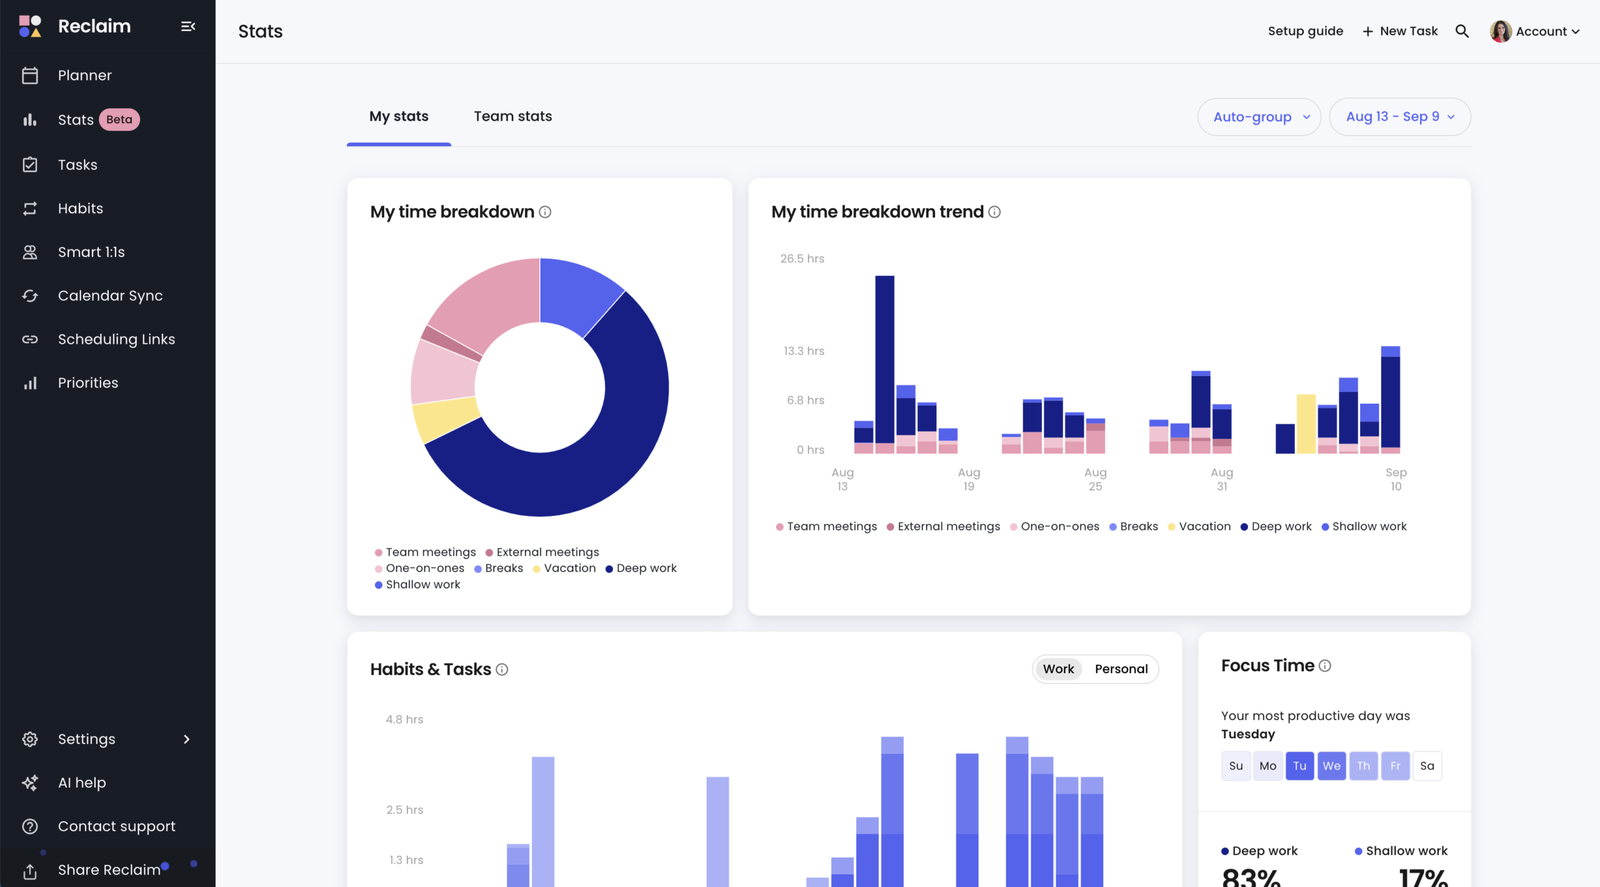This screenshot has height=887, width=1600.
Task: Open Scheduling Links via the chain icon
Action: 30,340
